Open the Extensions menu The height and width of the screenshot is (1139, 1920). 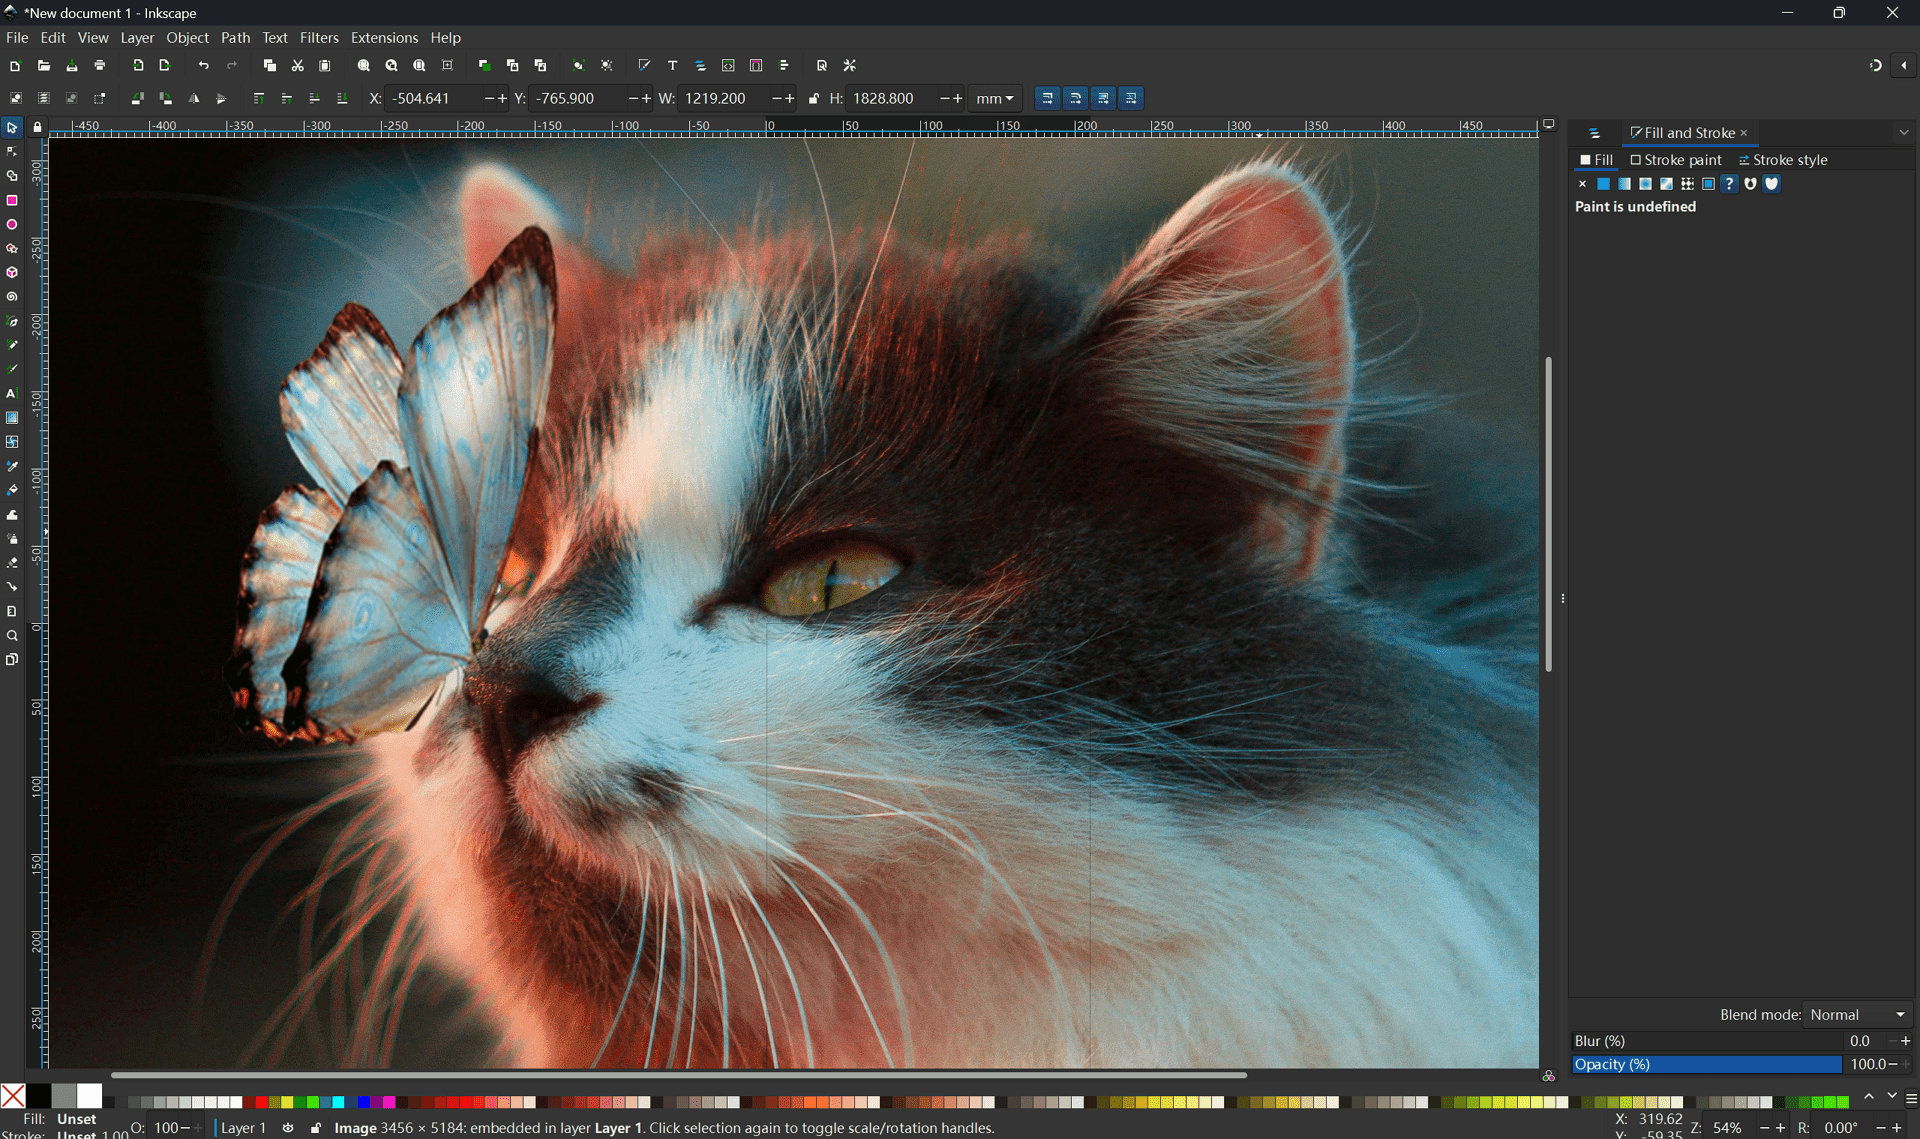tap(384, 37)
